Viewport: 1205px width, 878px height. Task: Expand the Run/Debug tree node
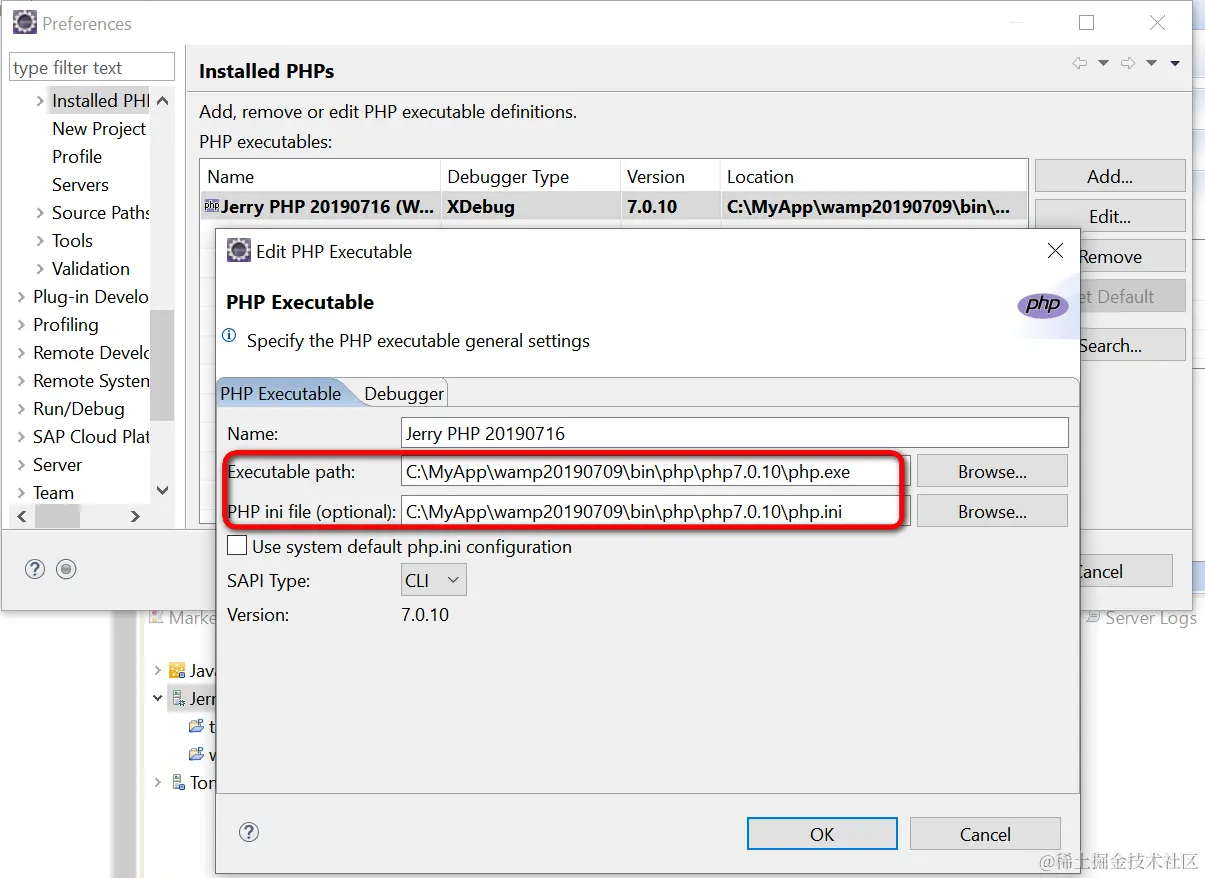click(x=21, y=409)
